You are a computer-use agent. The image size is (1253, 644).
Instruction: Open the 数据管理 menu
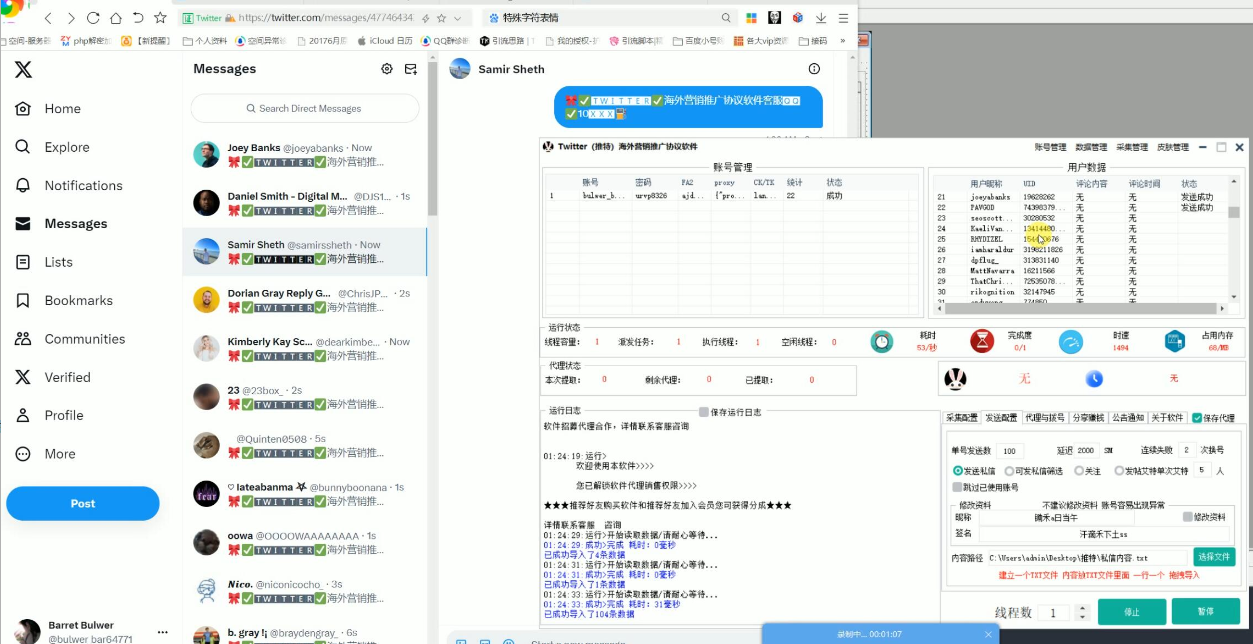click(1091, 147)
